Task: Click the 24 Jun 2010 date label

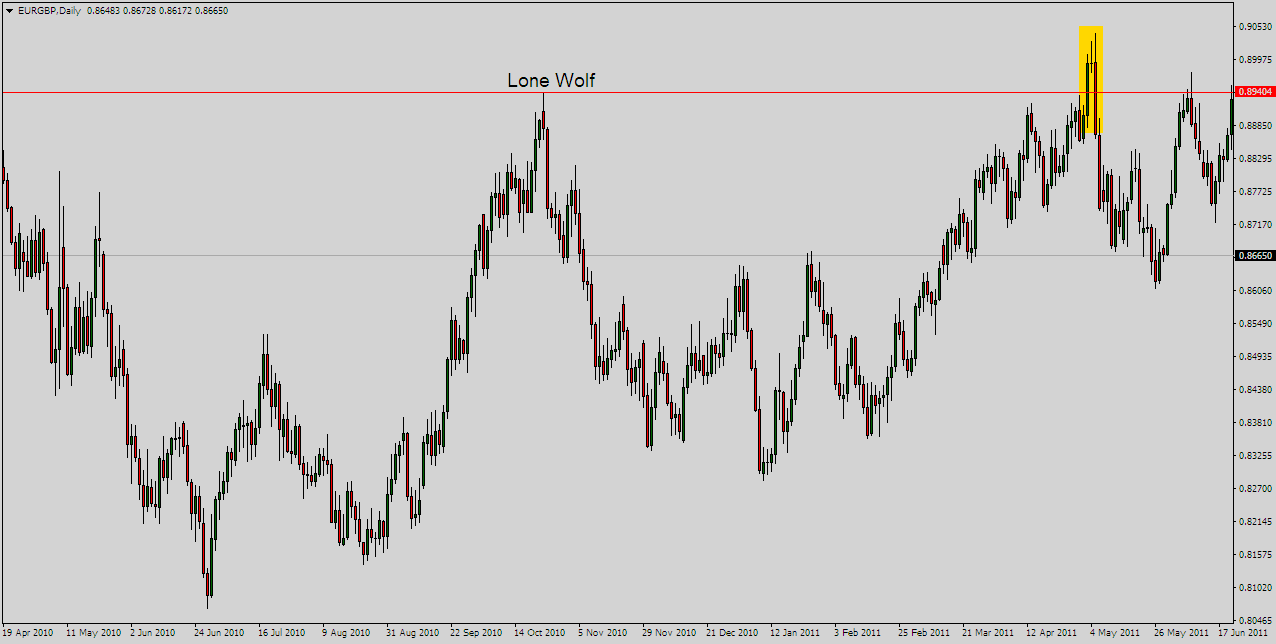Action: 219,633
